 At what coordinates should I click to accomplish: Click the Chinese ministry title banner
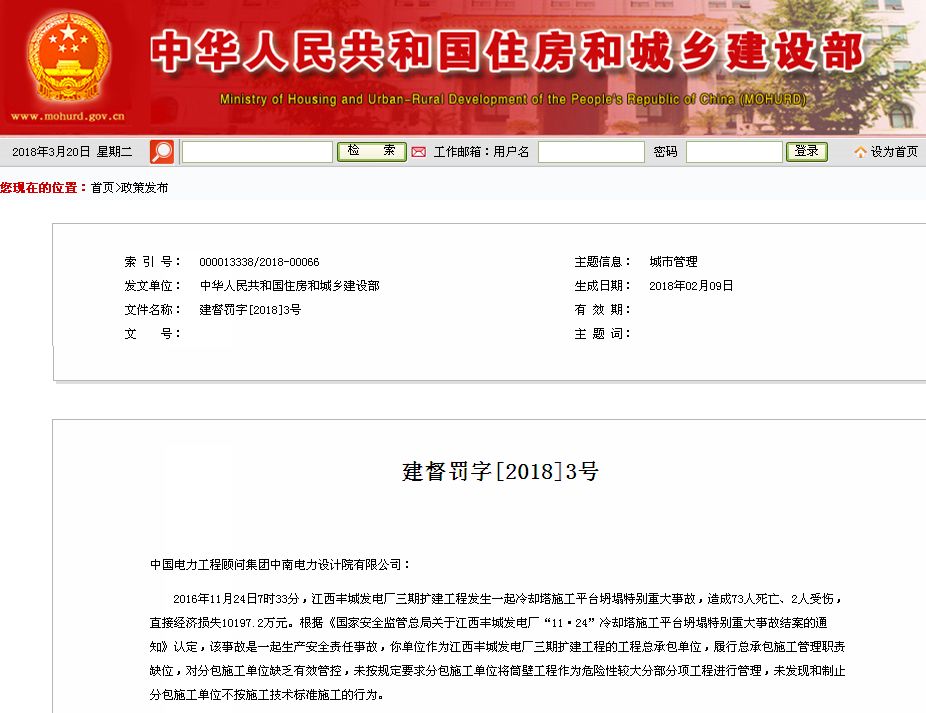tap(507, 52)
